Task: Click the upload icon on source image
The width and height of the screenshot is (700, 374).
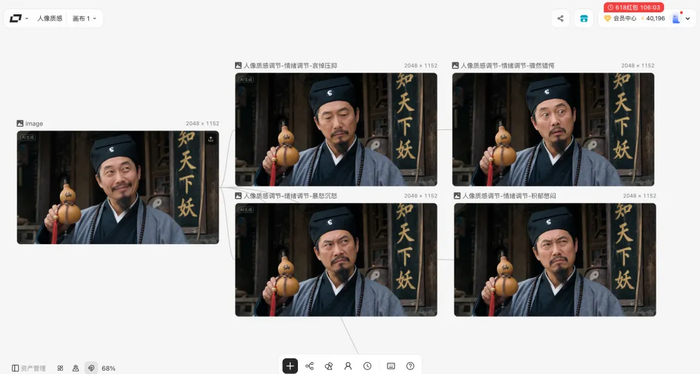Action: click(211, 139)
